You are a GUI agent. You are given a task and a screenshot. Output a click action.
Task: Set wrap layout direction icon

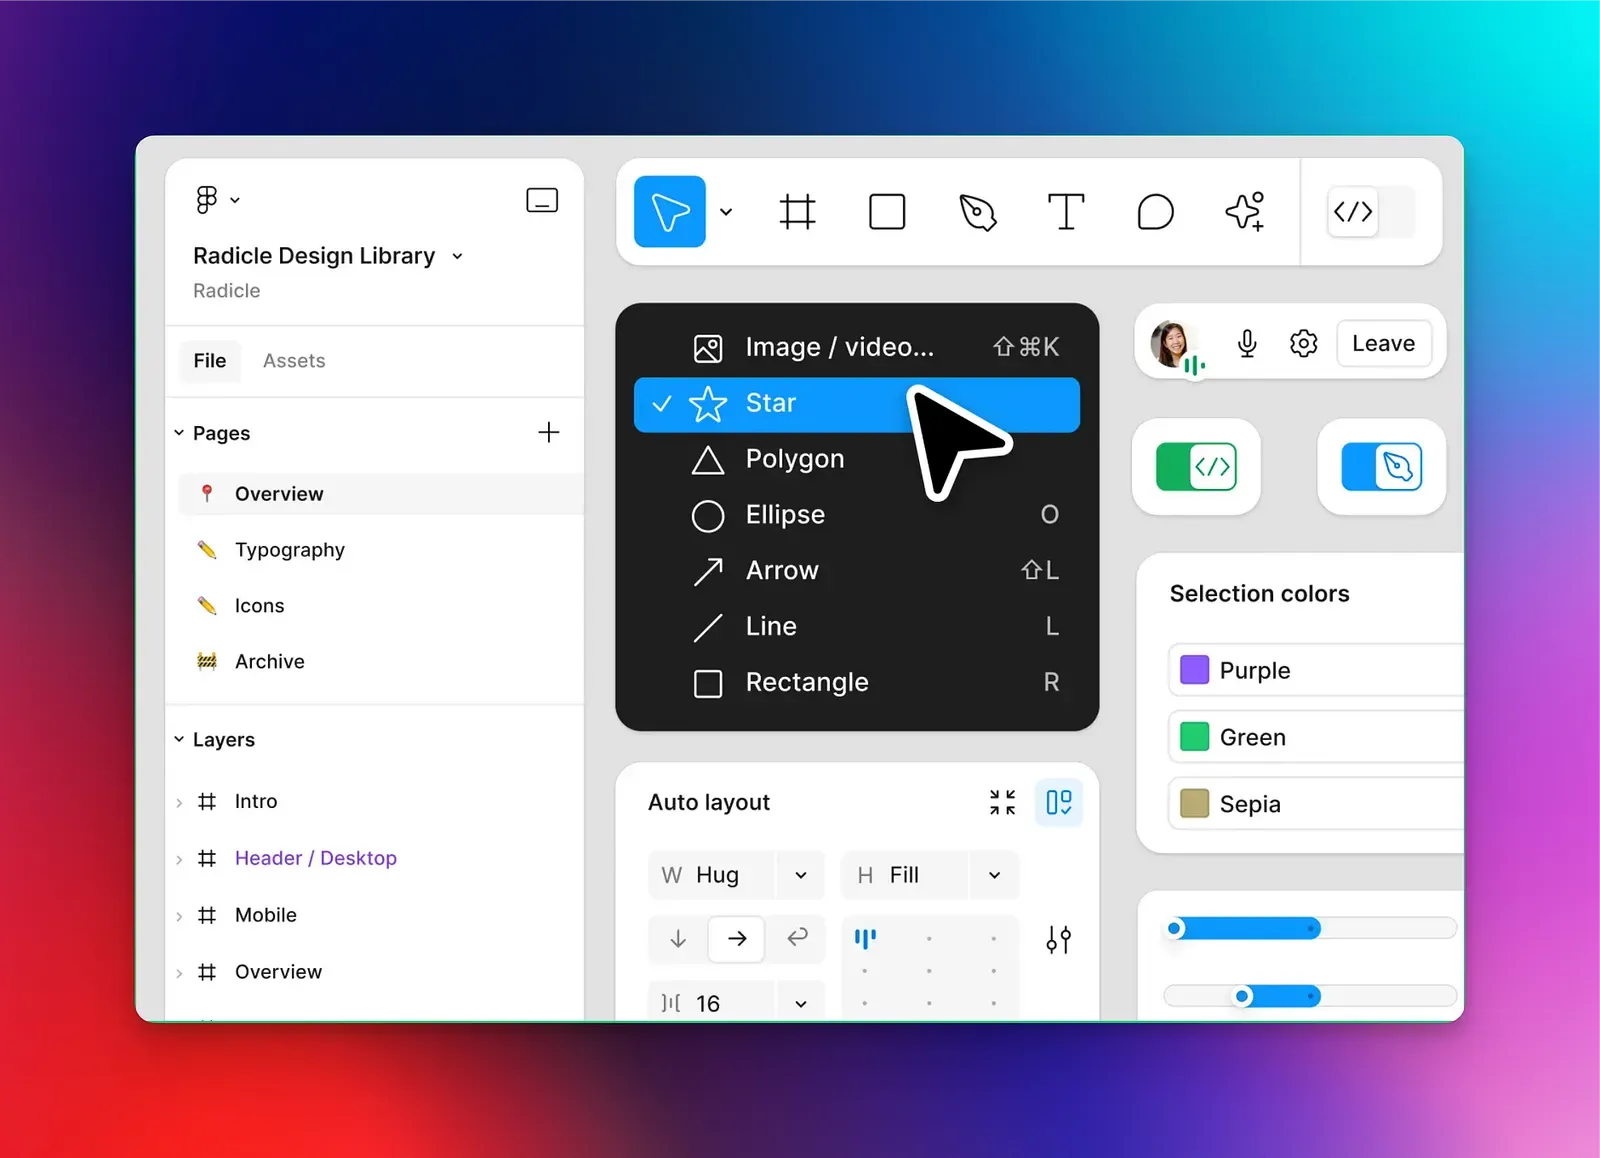click(x=797, y=938)
